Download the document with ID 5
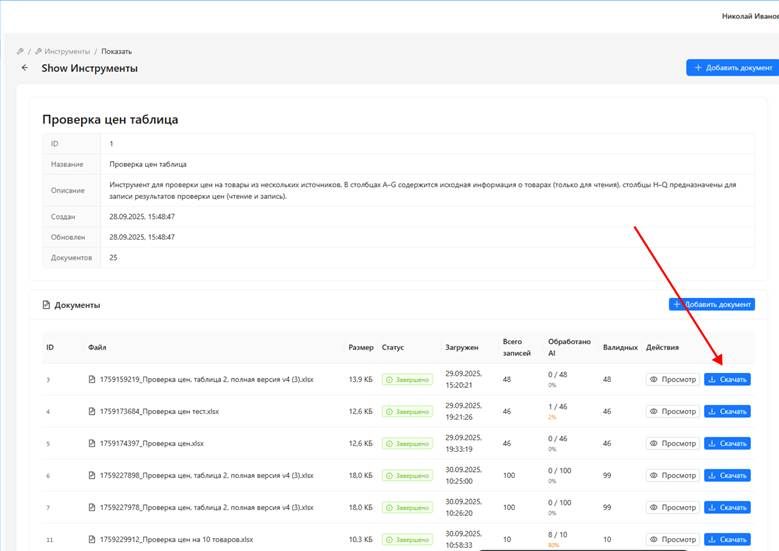779x551 pixels. click(x=727, y=443)
